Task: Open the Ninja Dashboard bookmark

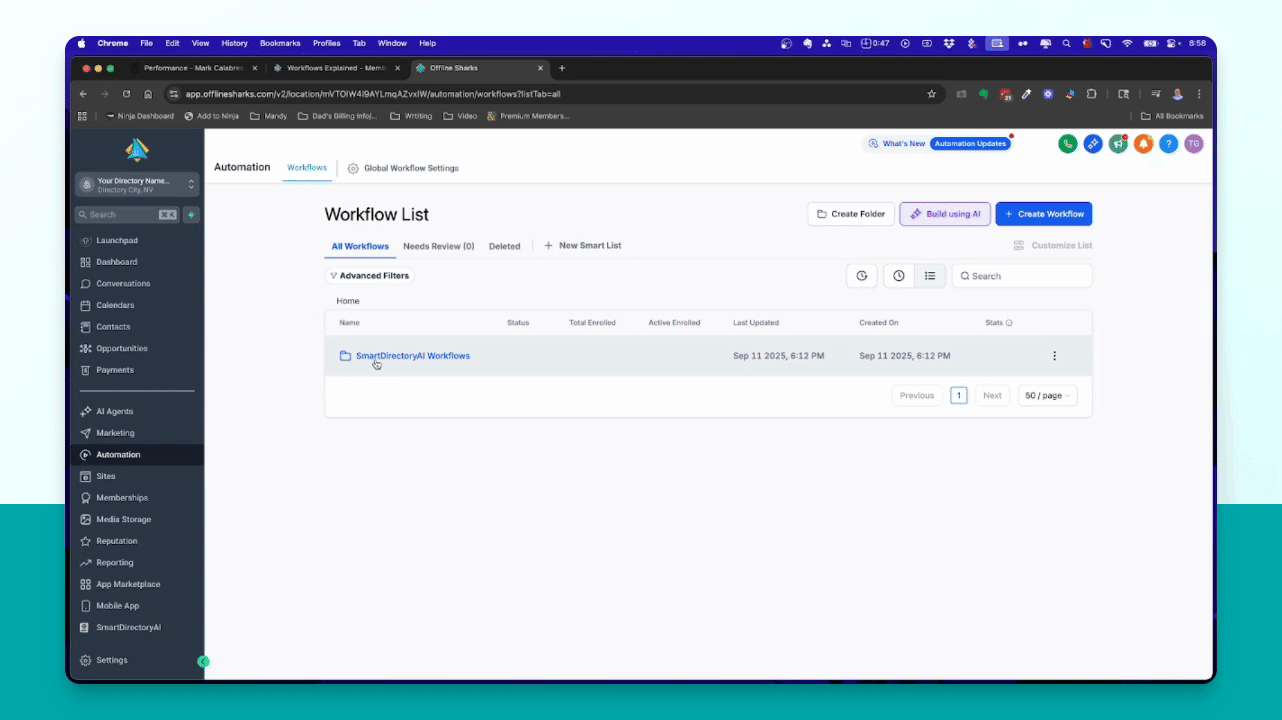Action: pos(140,116)
